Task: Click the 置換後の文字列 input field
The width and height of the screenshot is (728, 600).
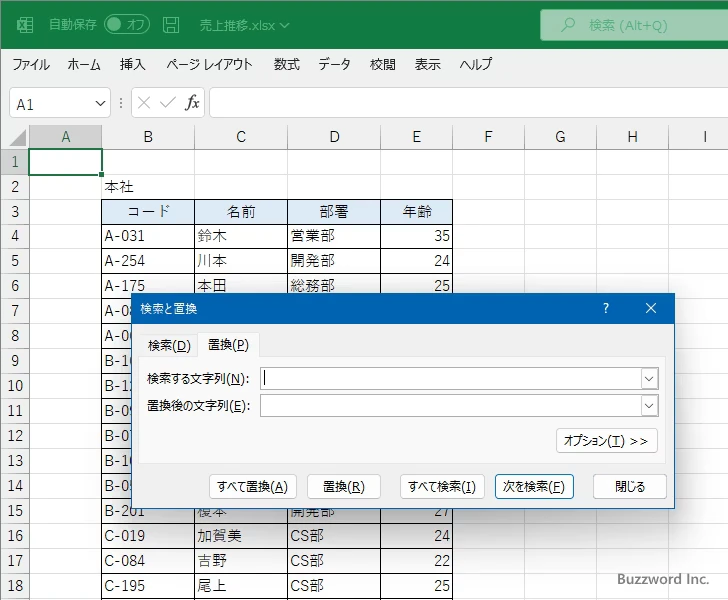Action: (450, 406)
